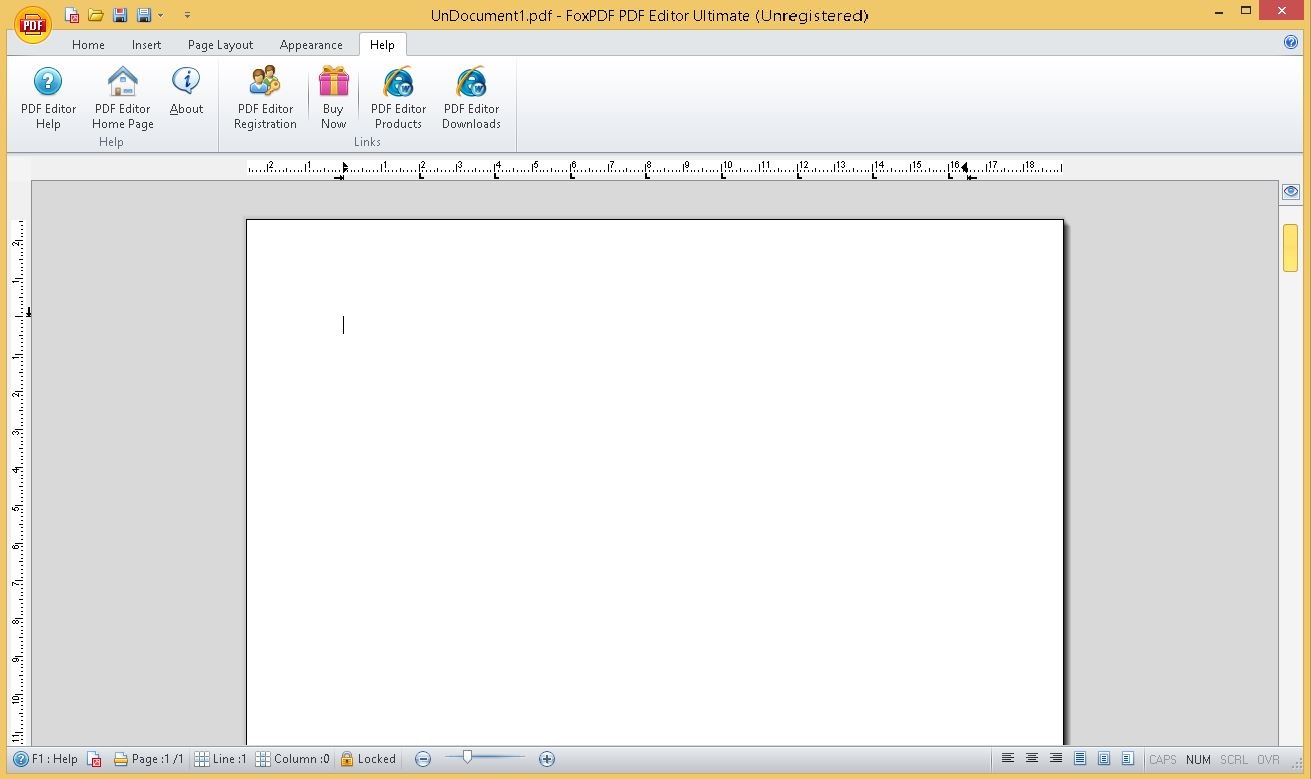Toggle the Locked status indicator
The height and width of the screenshot is (779, 1311).
(368, 759)
